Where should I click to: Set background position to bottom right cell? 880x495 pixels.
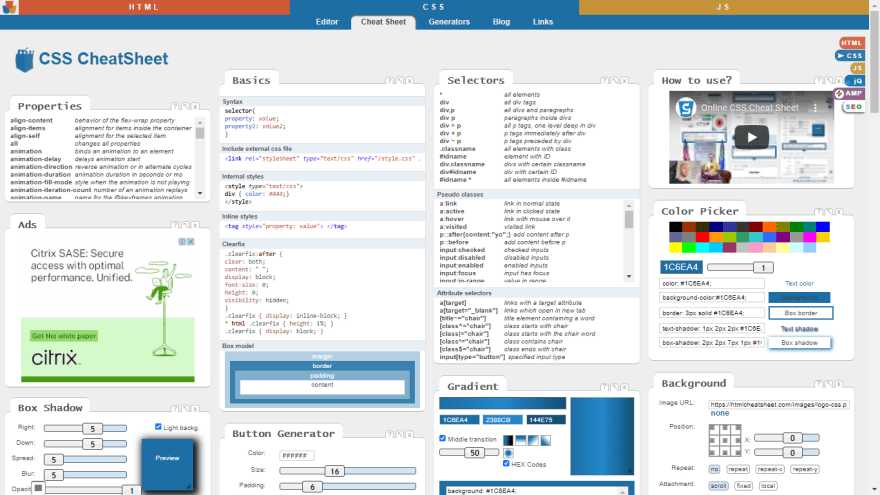[x=736, y=452]
